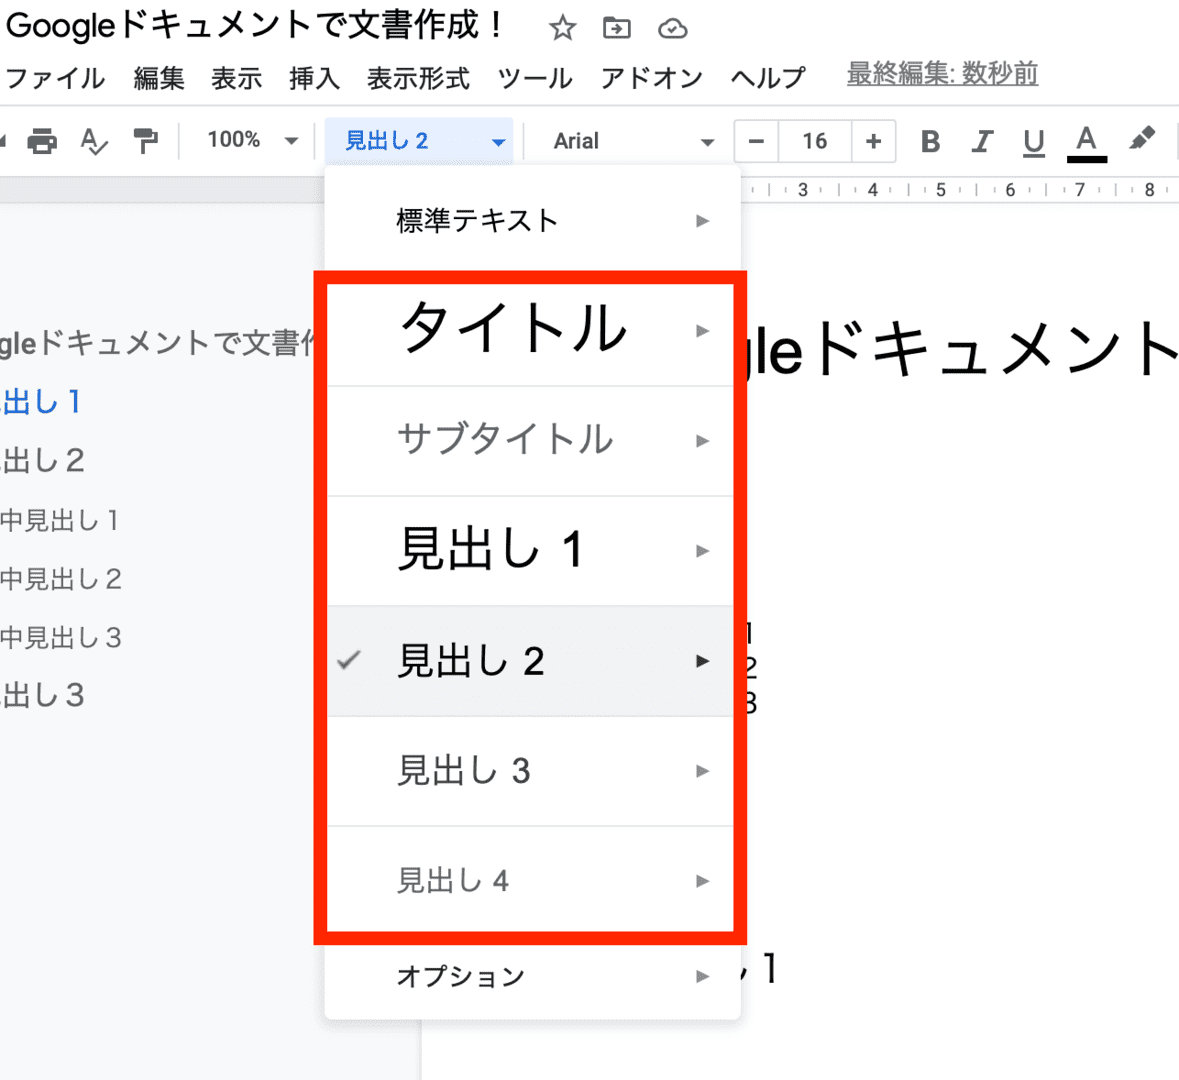The width and height of the screenshot is (1179, 1080).
Task: Star the document title
Action: [563, 28]
